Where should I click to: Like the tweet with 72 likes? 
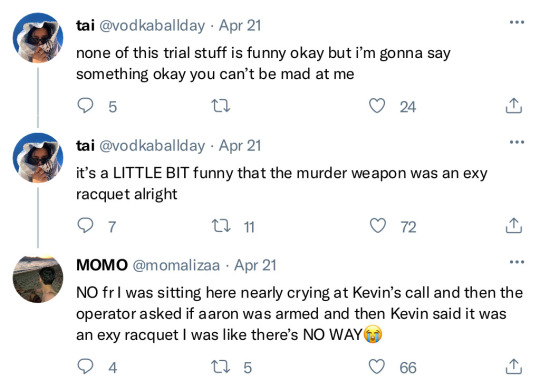click(377, 226)
